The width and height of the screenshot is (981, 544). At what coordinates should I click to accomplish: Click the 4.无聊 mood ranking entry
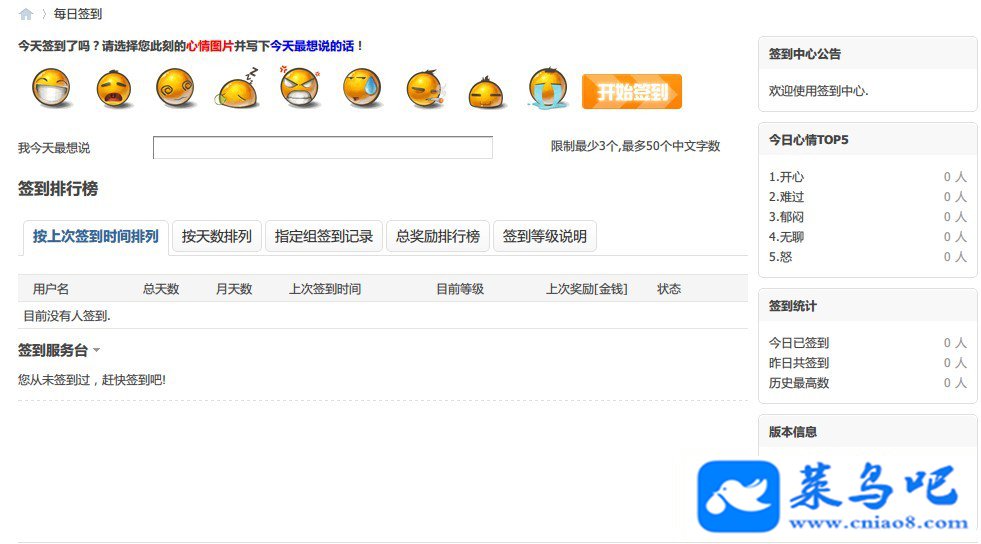click(x=867, y=237)
